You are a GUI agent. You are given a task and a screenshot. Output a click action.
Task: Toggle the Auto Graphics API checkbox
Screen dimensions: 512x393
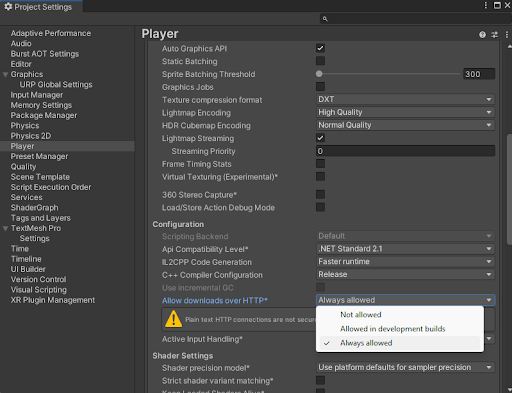pos(320,48)
